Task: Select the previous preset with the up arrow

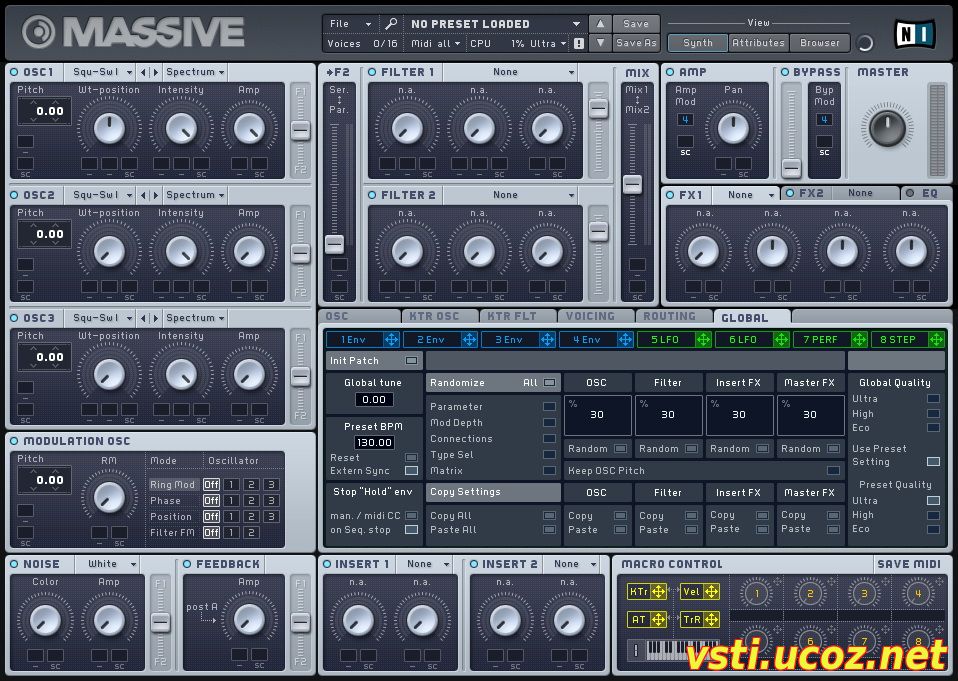Action: (601, 24)
